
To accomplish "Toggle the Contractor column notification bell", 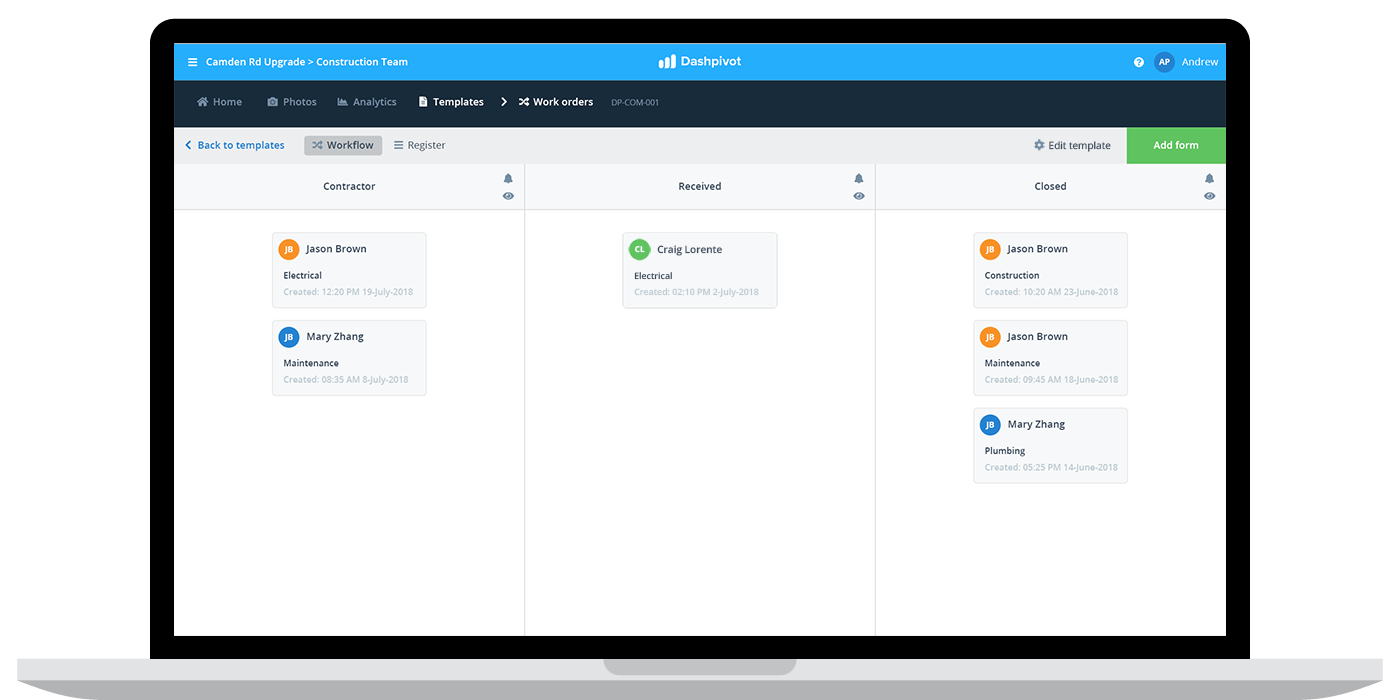I will [x=508, y=179].
